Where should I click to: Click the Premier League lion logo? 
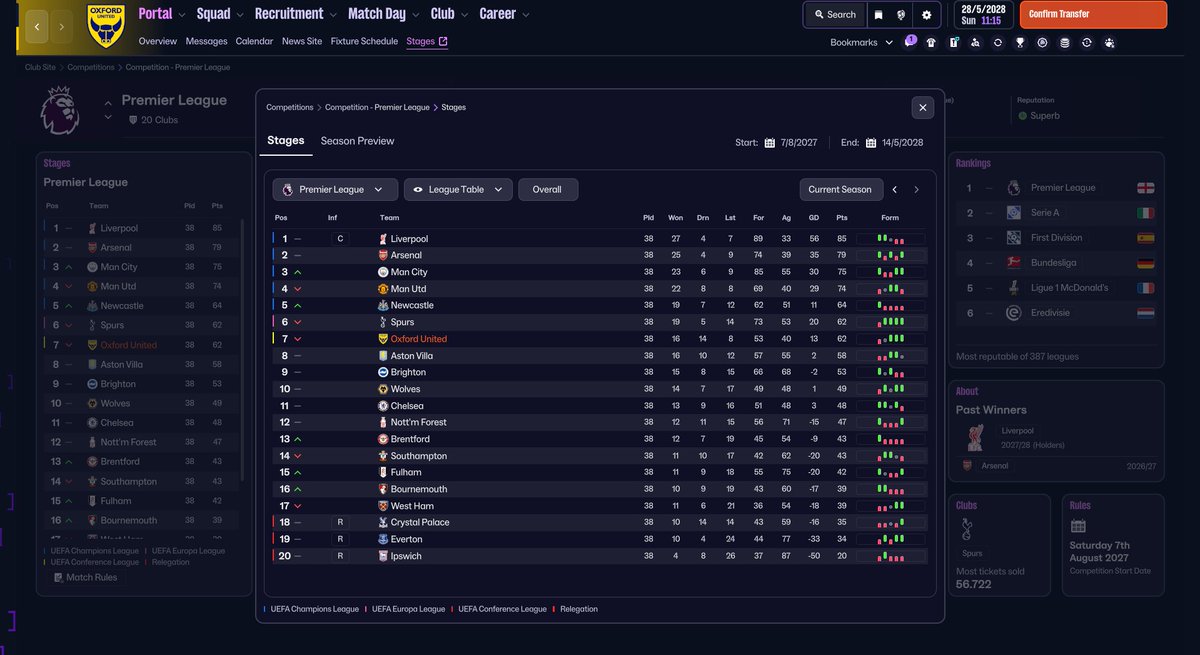tap(59, 110)
